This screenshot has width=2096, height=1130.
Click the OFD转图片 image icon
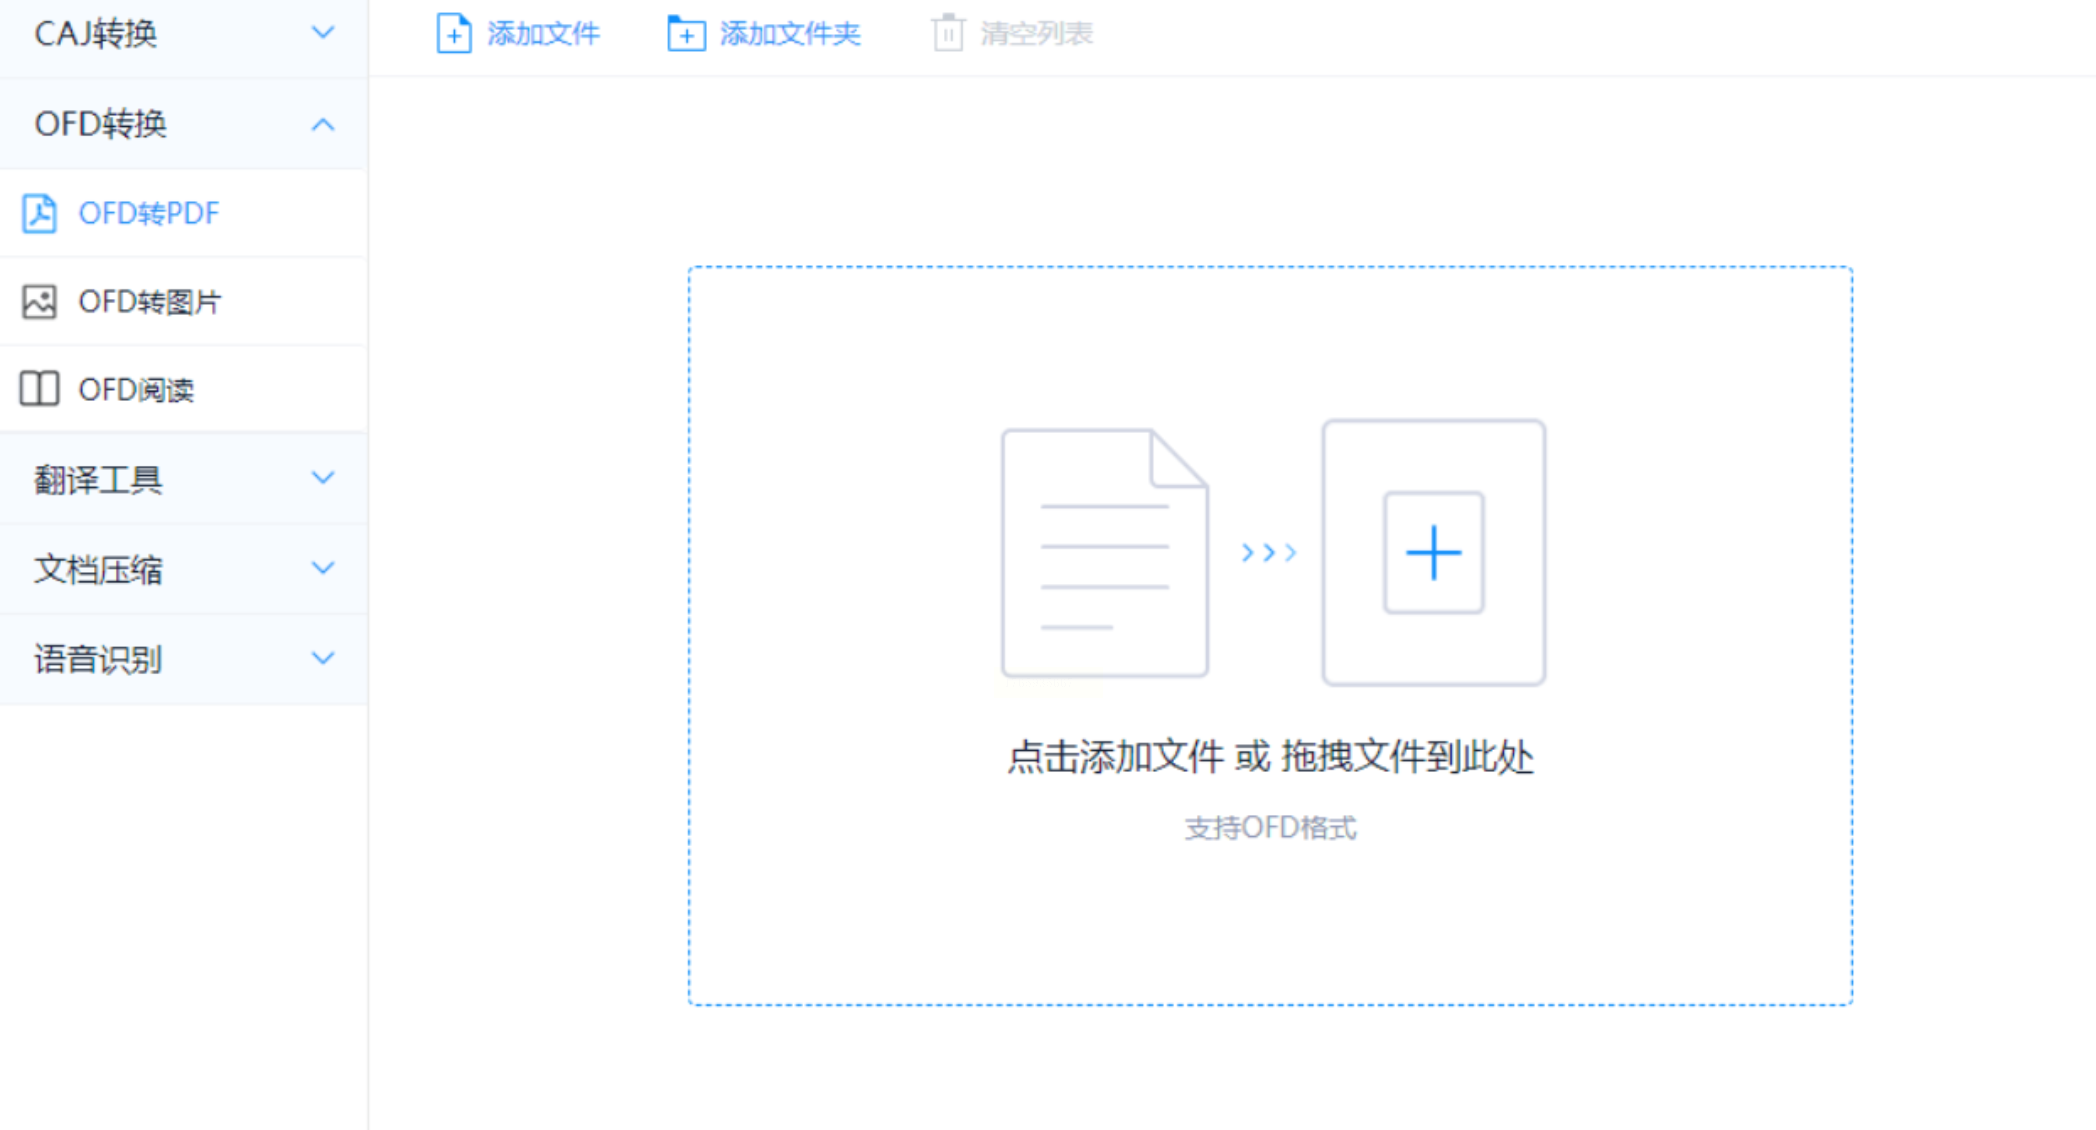[x=40, y=301]
